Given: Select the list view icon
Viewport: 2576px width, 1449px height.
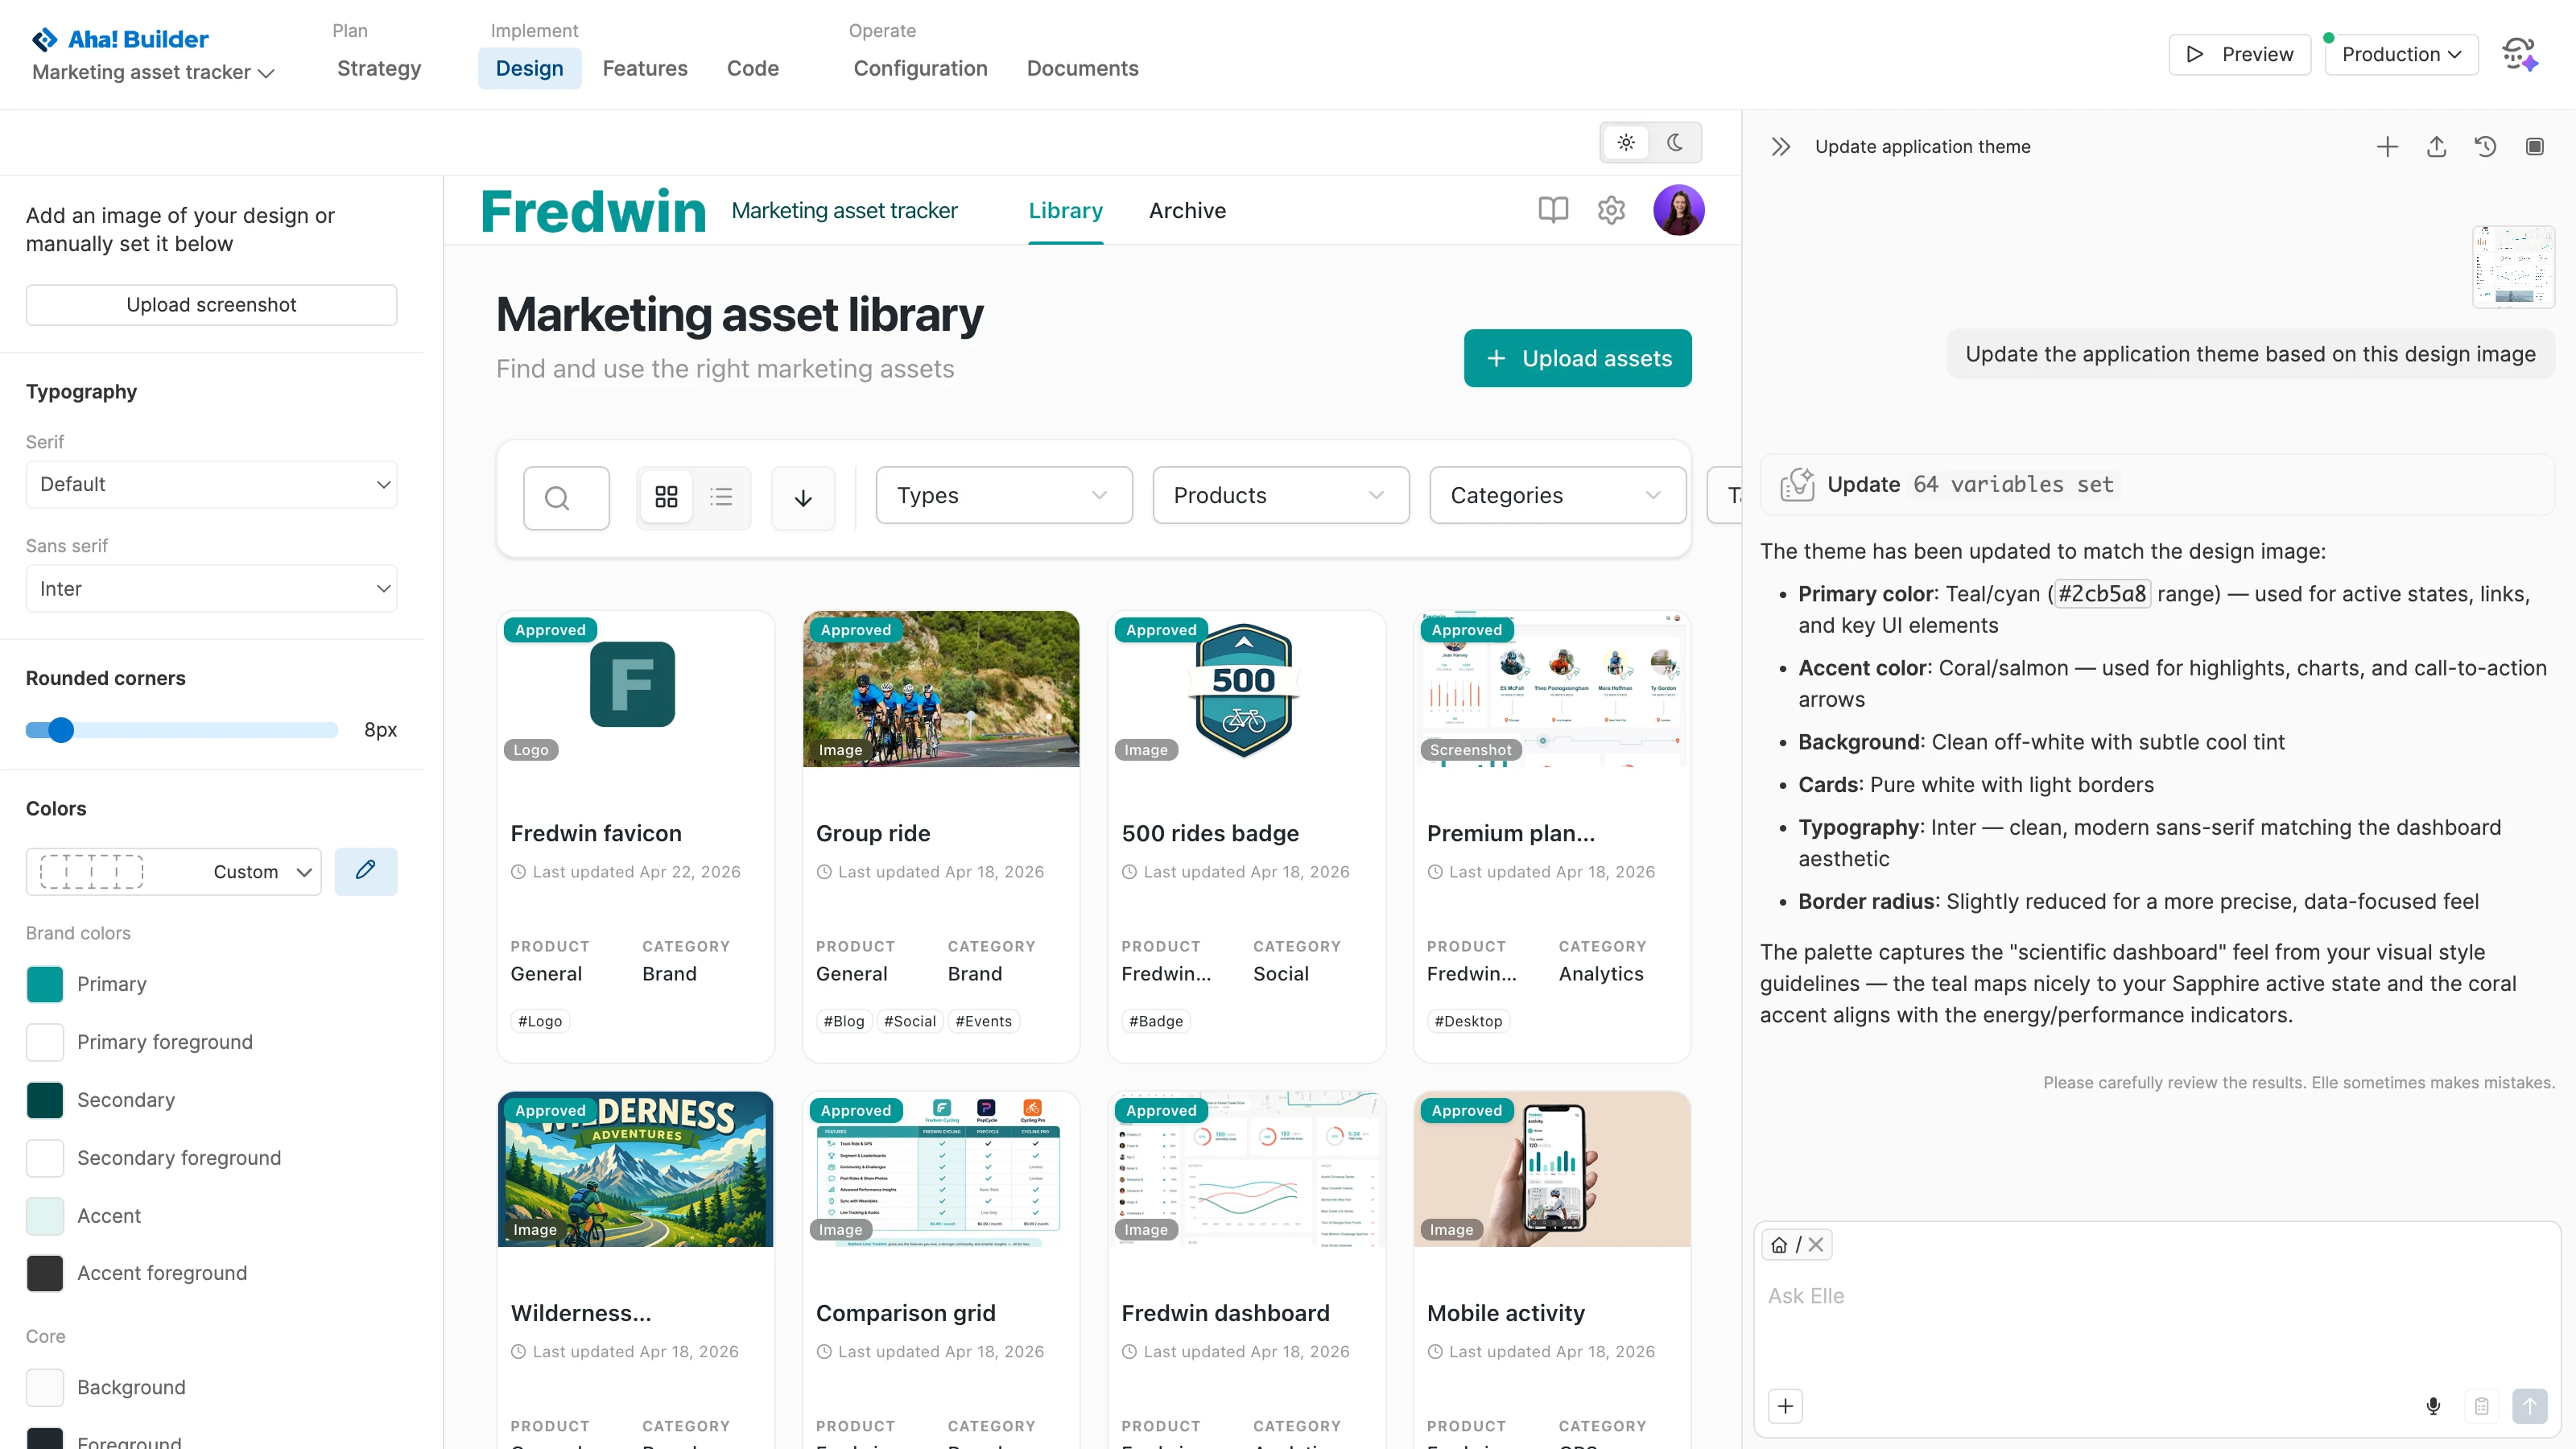Looking at the screenshot, I should pos(722,497).
